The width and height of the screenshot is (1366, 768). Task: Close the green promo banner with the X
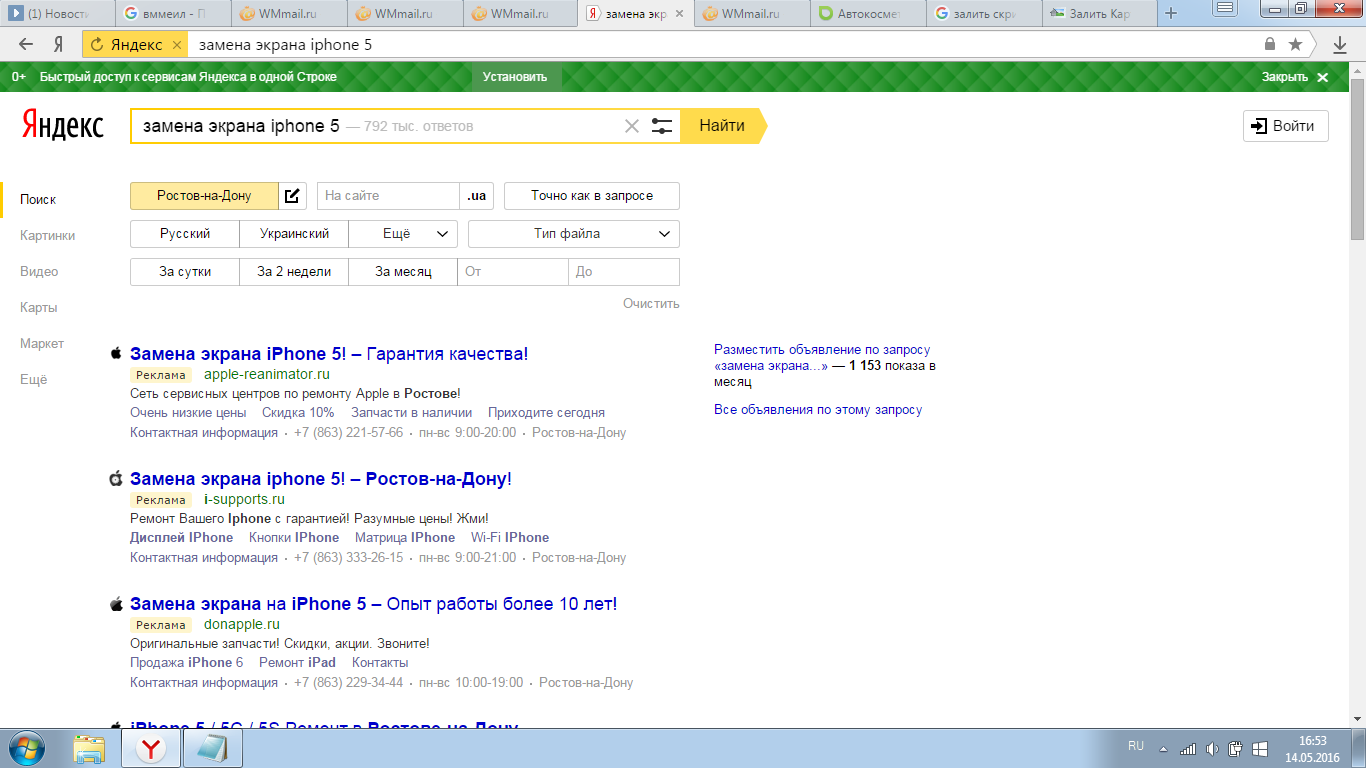click(x=1322, y=77)
